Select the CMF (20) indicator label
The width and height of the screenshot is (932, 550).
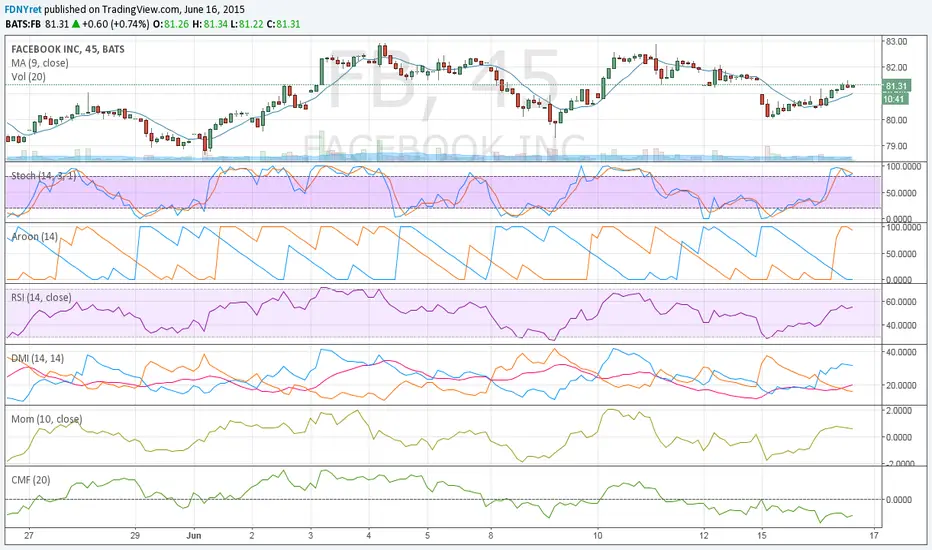tap(31, 480)
